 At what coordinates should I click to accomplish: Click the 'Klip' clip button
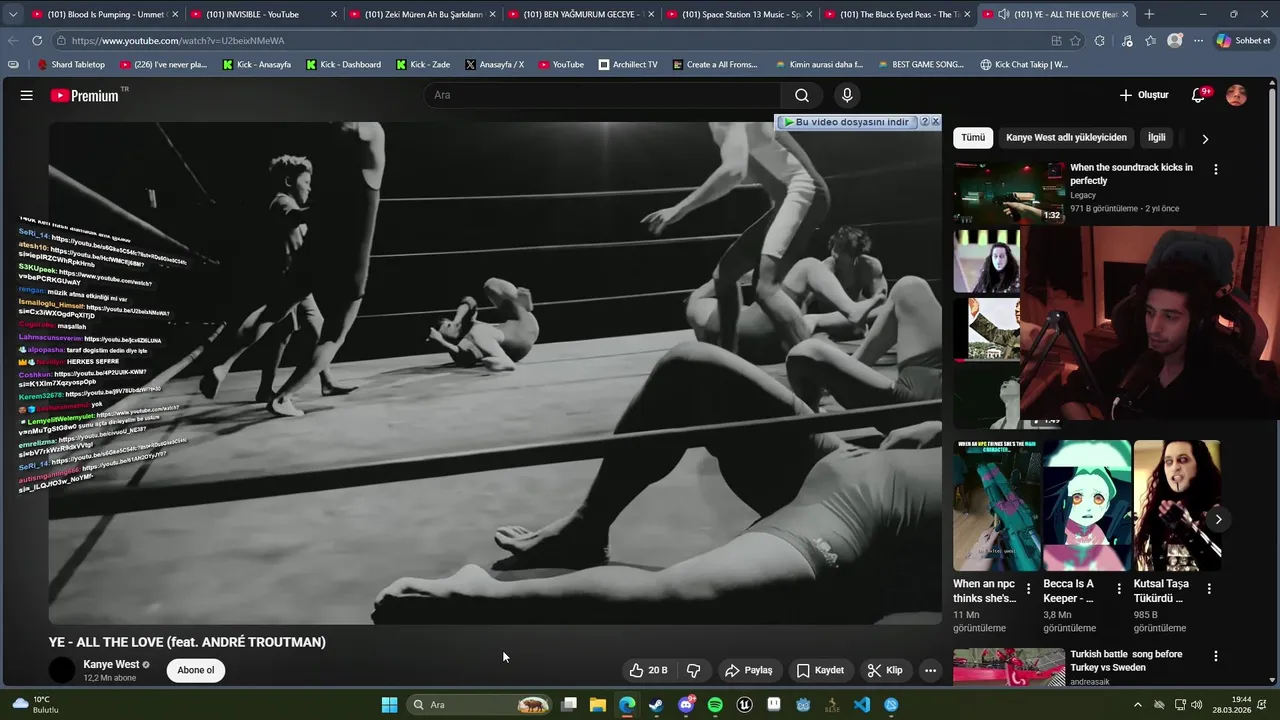coord(885,670)
